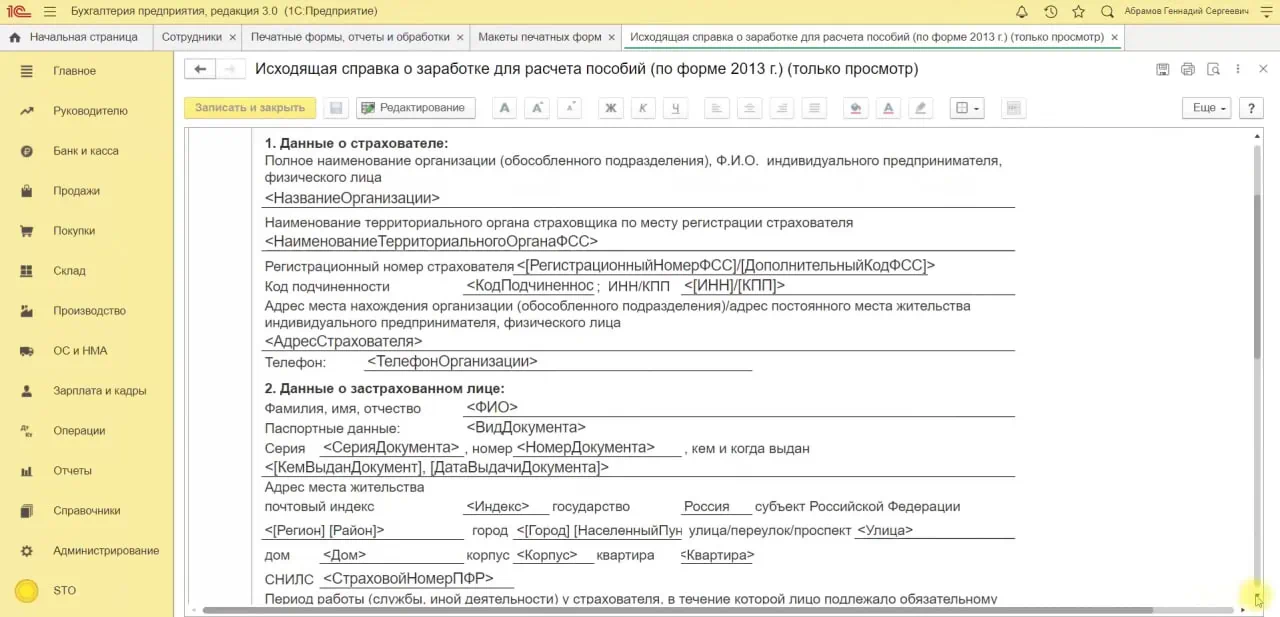Decrease the font size
This screenshot has width=1280, height=617.
point(569,107)
